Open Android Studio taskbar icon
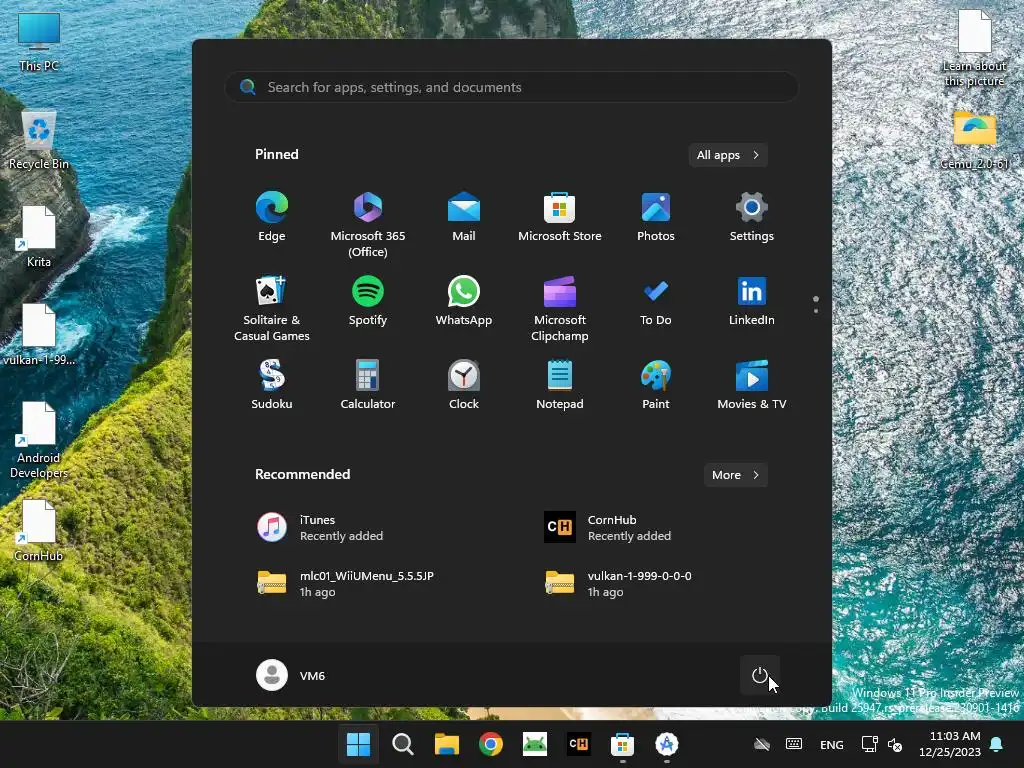Screen dimensions: 1024x768 point(534,744)
